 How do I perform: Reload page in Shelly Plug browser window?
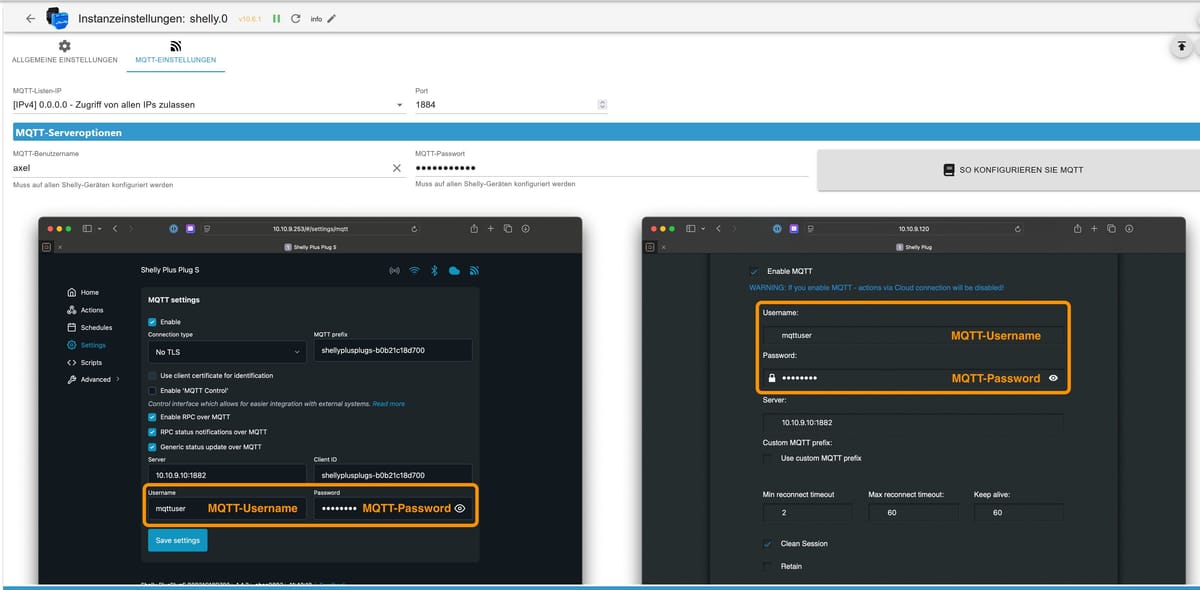coord(1017,229)
